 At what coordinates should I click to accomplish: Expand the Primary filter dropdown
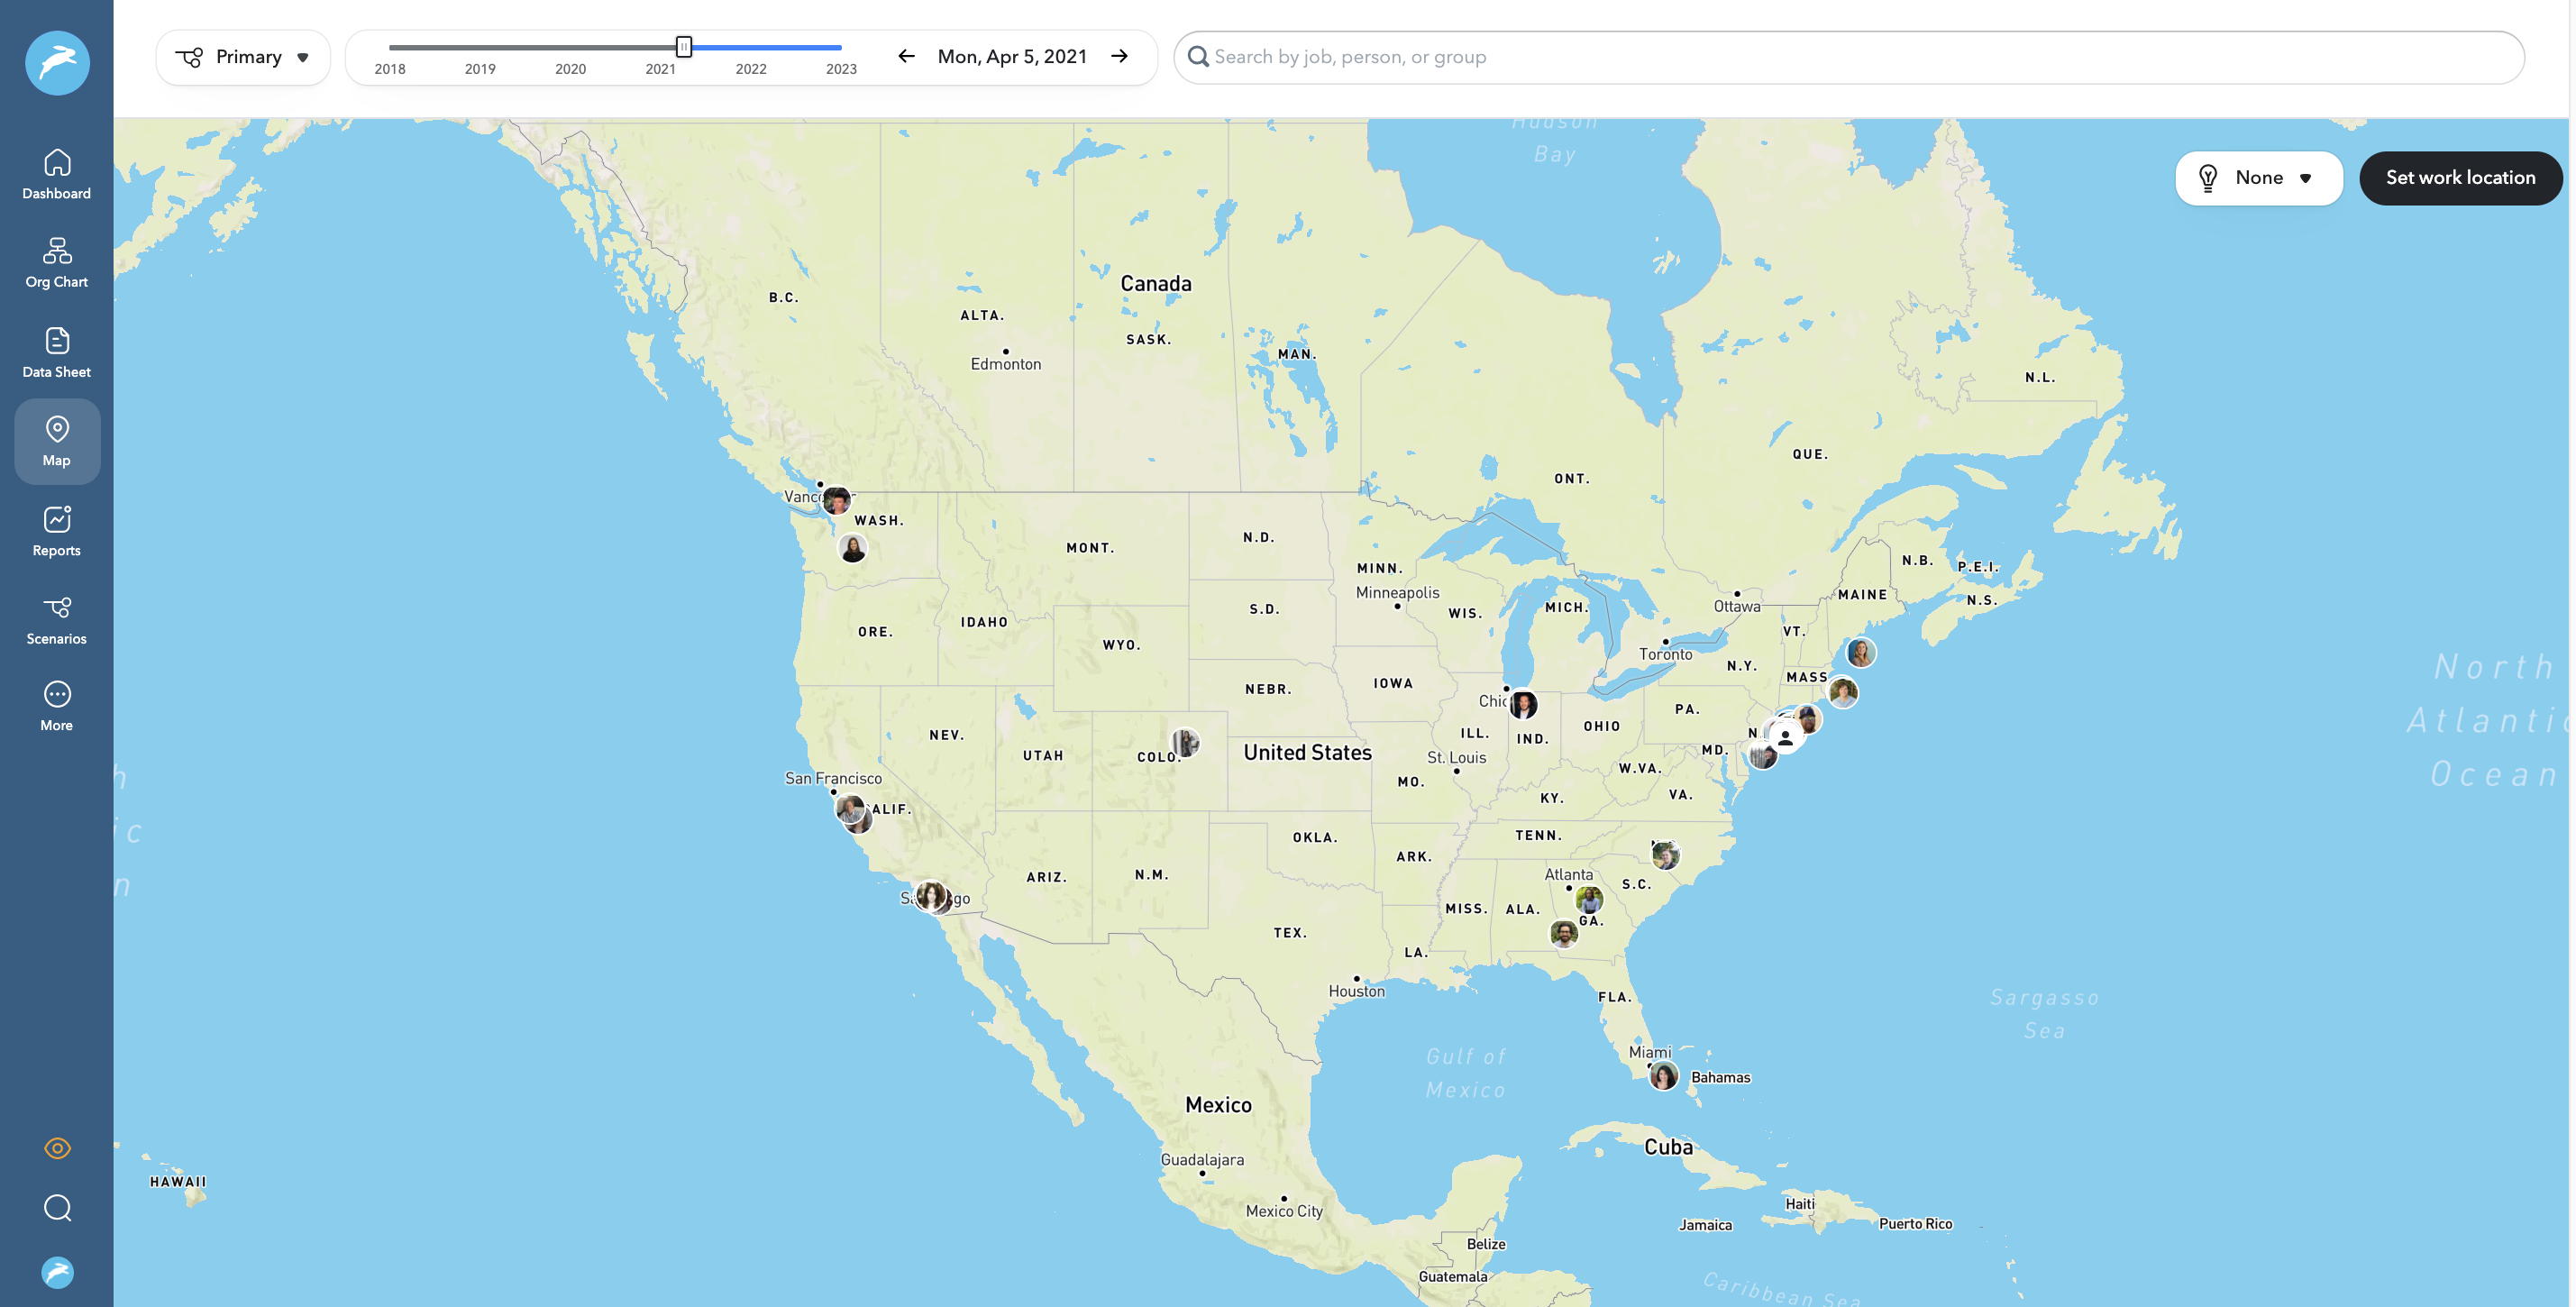(x=248, y=57)
